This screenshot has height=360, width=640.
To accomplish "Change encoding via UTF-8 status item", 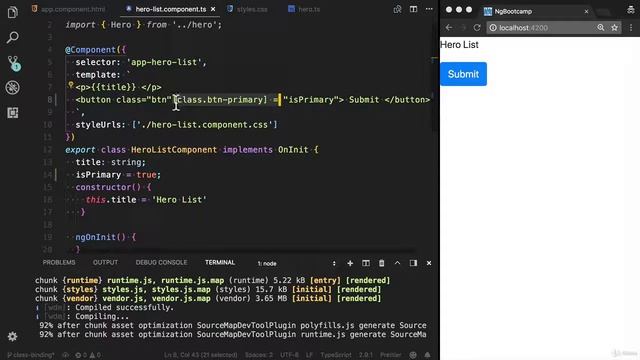I will (289, 355).
